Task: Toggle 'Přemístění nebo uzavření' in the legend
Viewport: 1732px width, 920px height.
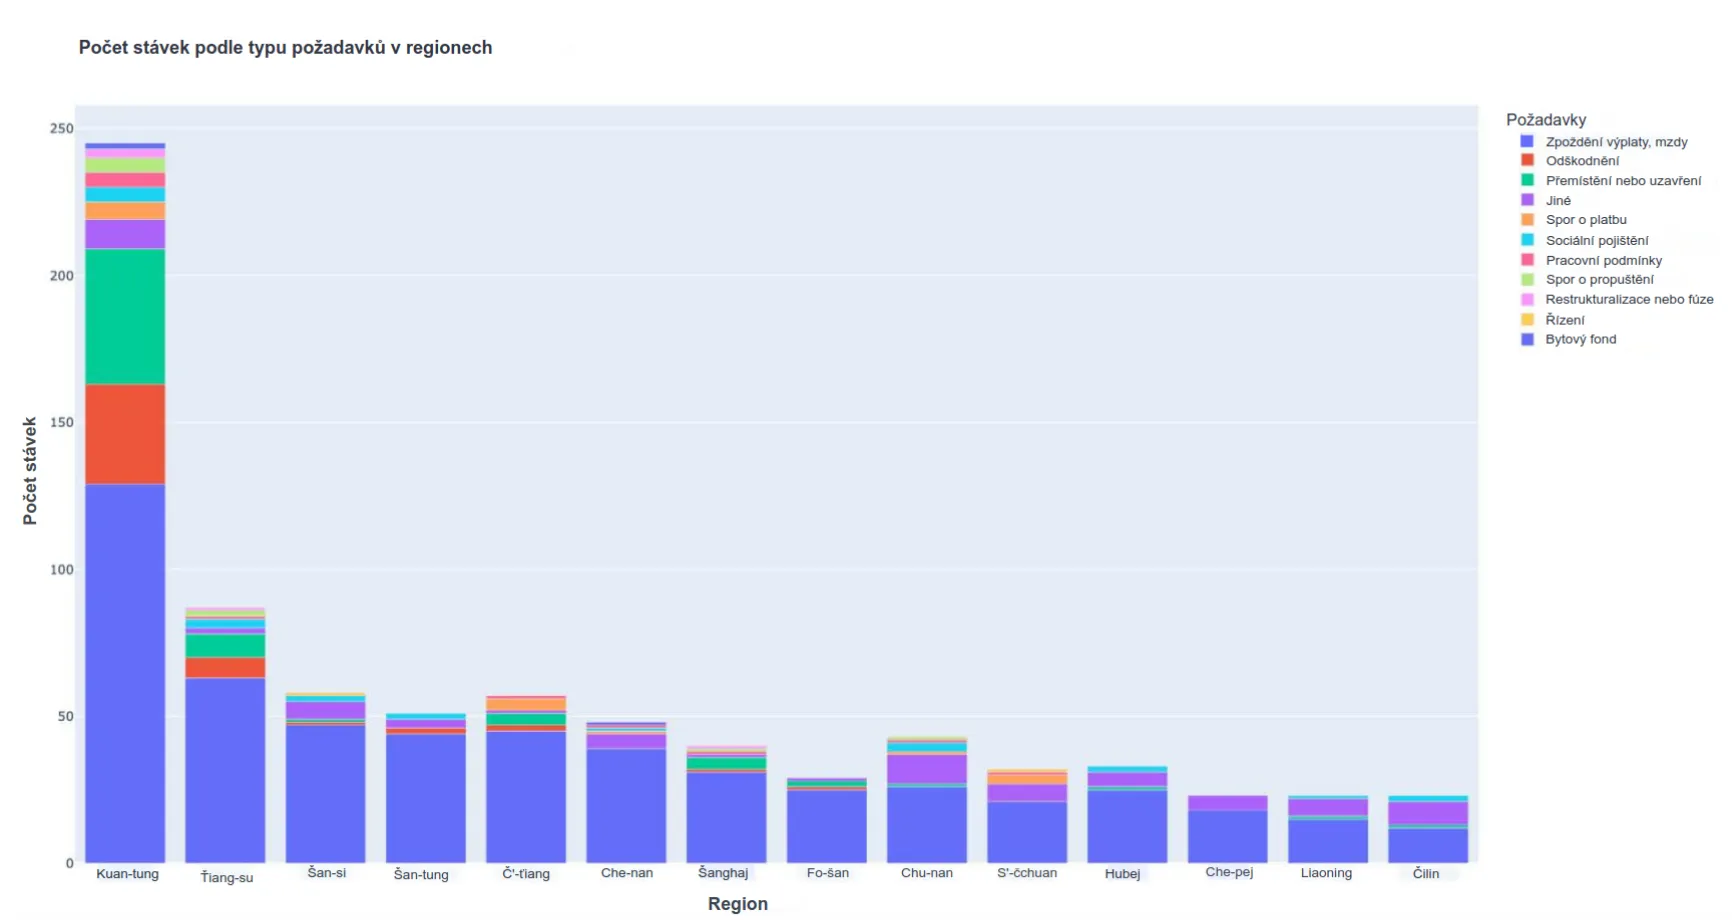Action: click(x=1623, y=181)
